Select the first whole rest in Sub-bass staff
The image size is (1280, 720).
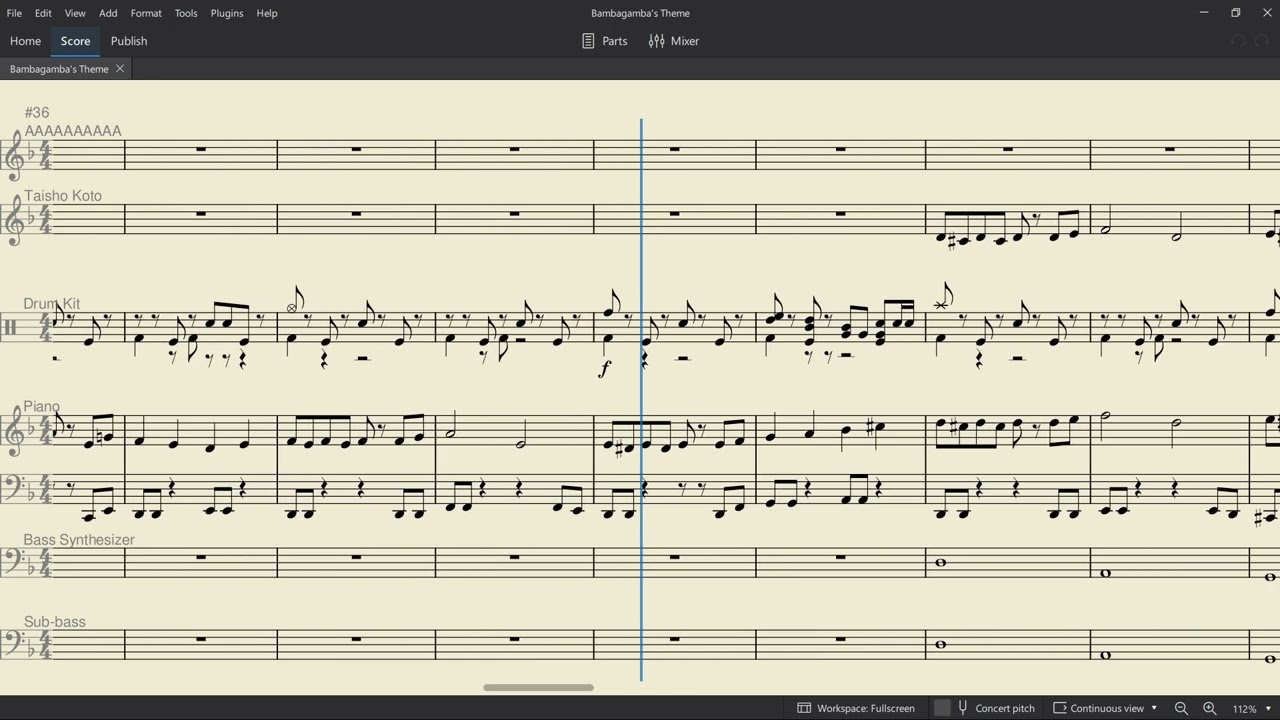[201, 640]
